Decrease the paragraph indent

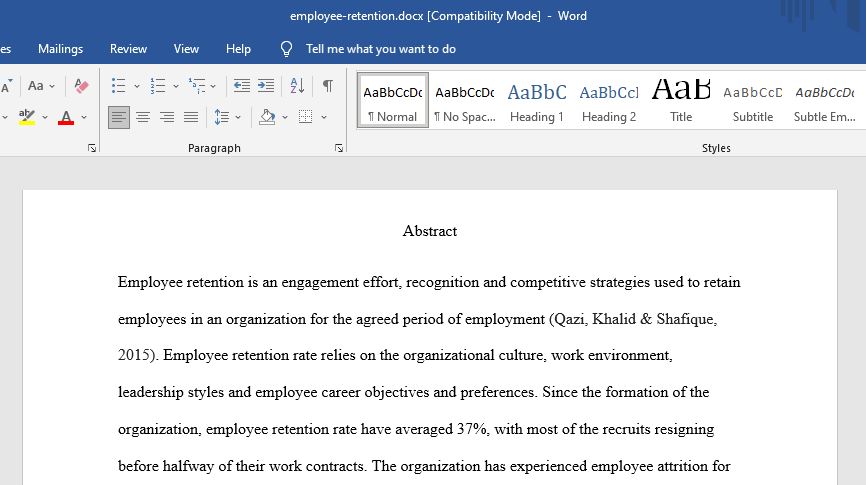click(x=241, y=86)
